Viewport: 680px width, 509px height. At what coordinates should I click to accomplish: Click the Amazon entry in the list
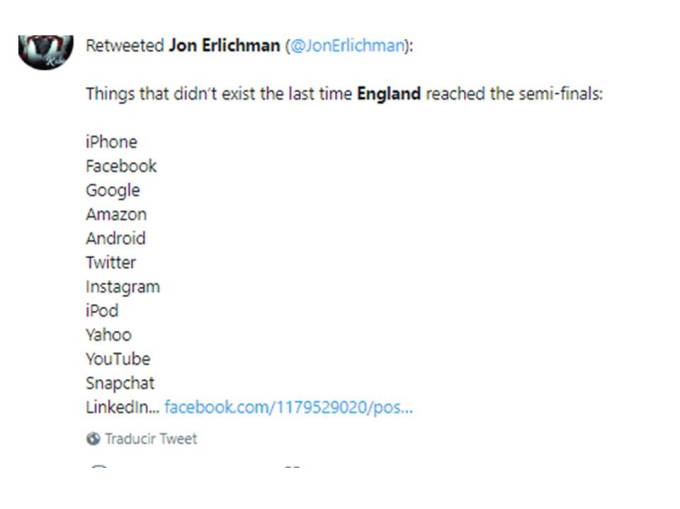116,214
